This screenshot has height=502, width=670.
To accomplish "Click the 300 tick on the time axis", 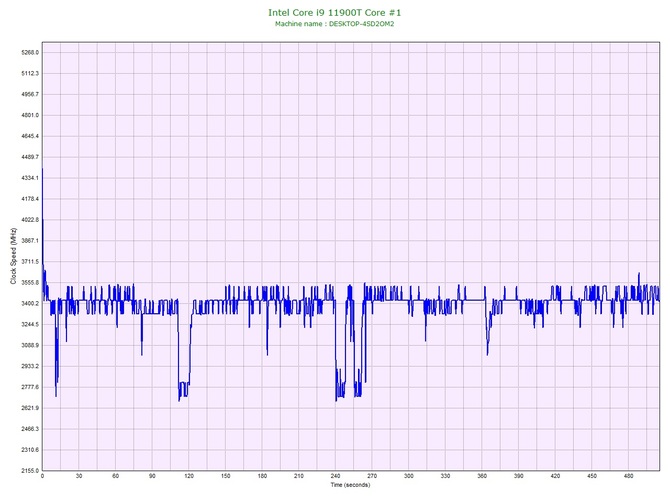I will [x=409, y=476].
